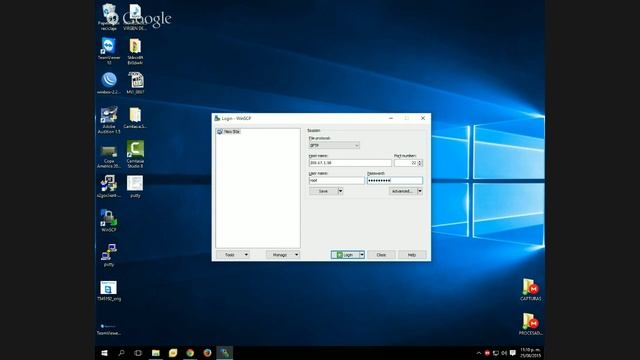The width and height of the screenshot is (640, 360).
Task: Open the Tools menu button
Action: click(233, 255)
